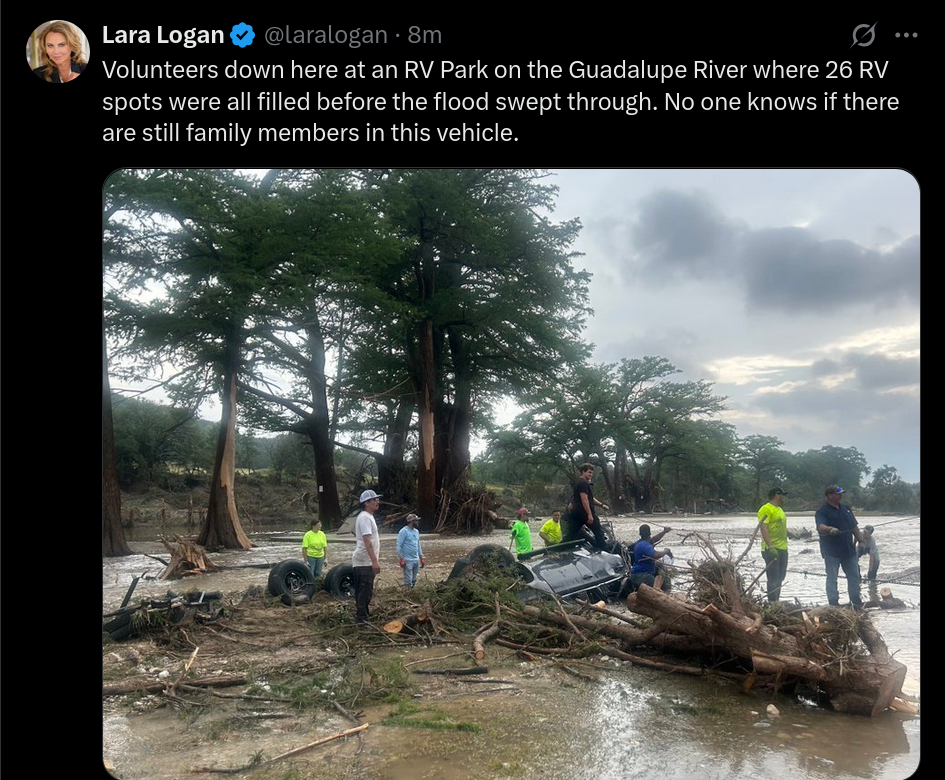Click the man in white cap and shirt
Viewport: 945px width, 780px height.
[366, 555]
